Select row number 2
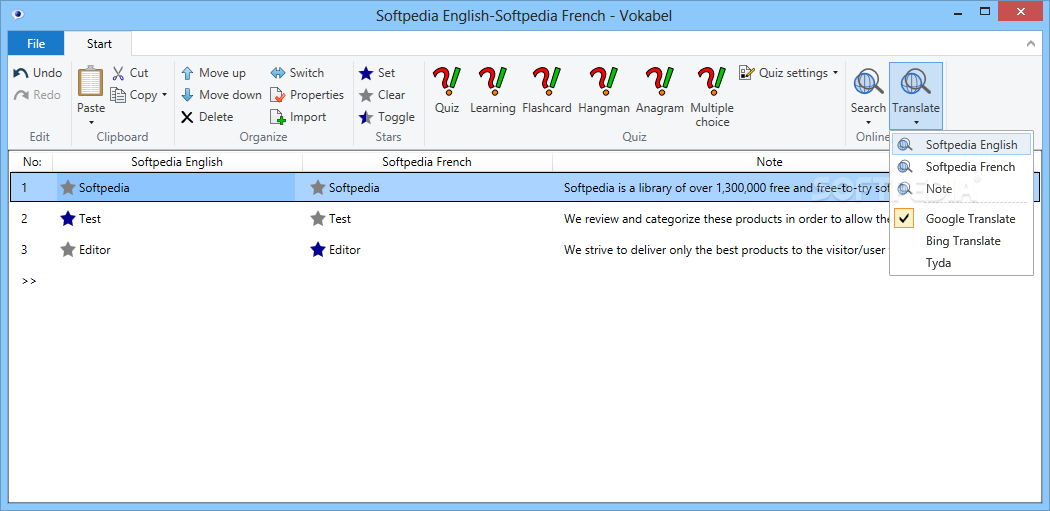The image size is (1050, 511). (25, 219)
